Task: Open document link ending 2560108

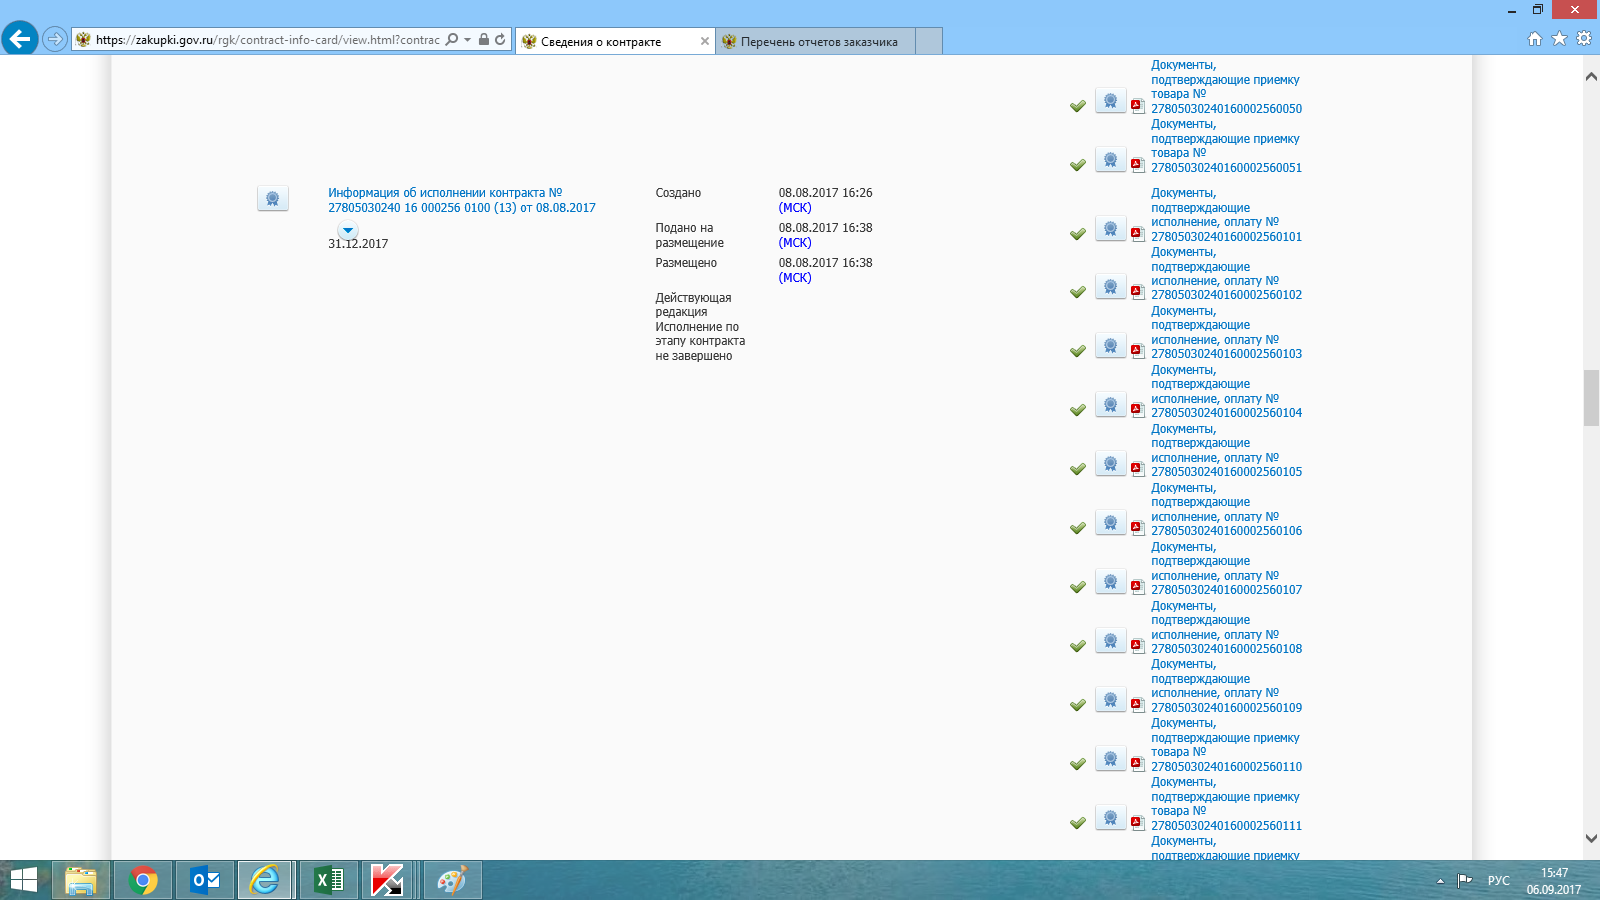Action: pos(1226,627)
